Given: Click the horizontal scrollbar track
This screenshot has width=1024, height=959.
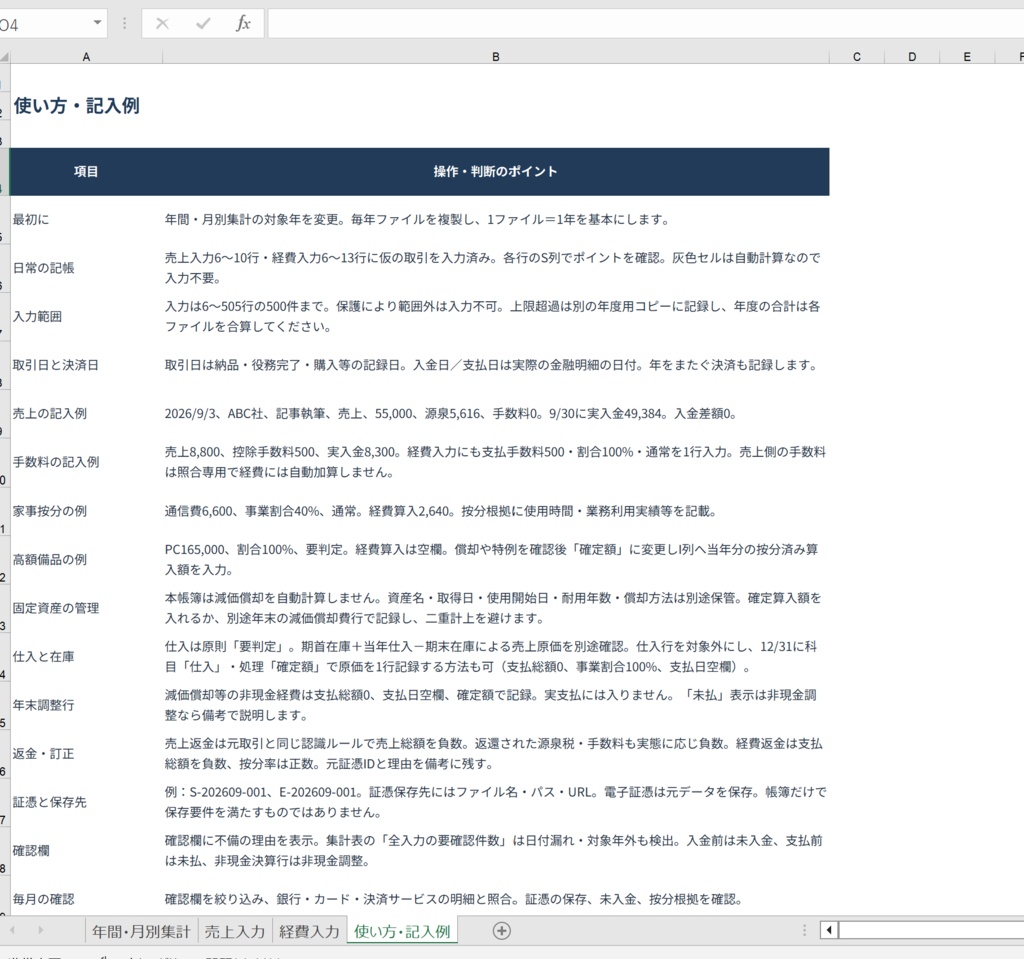Looking at the screenshot, I should (931, 930).
